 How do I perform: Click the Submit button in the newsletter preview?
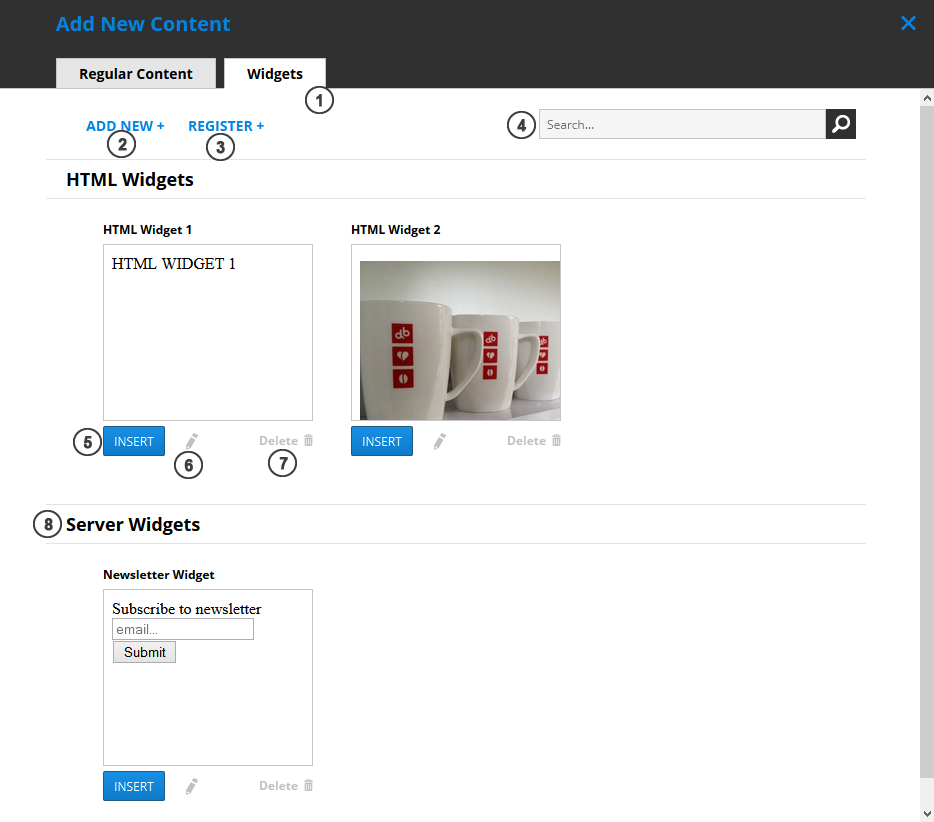143,651
